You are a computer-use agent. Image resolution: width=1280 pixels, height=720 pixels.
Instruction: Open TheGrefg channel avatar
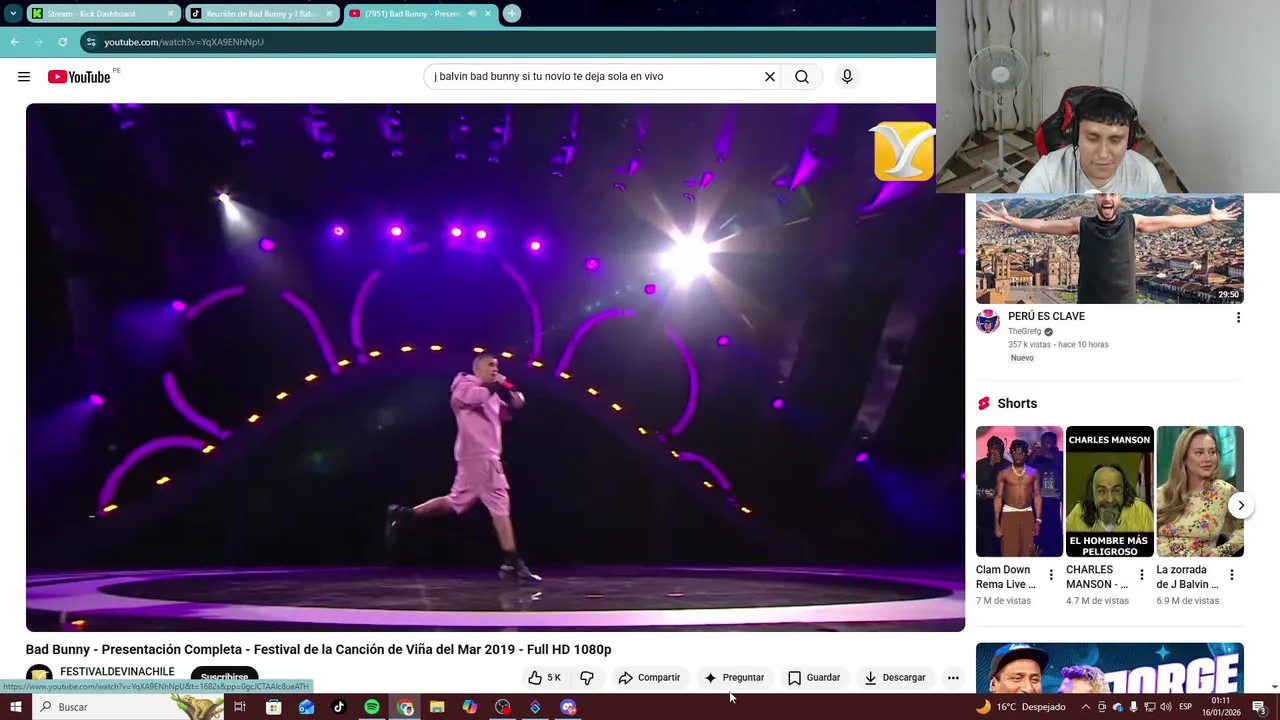pos(988,321)
